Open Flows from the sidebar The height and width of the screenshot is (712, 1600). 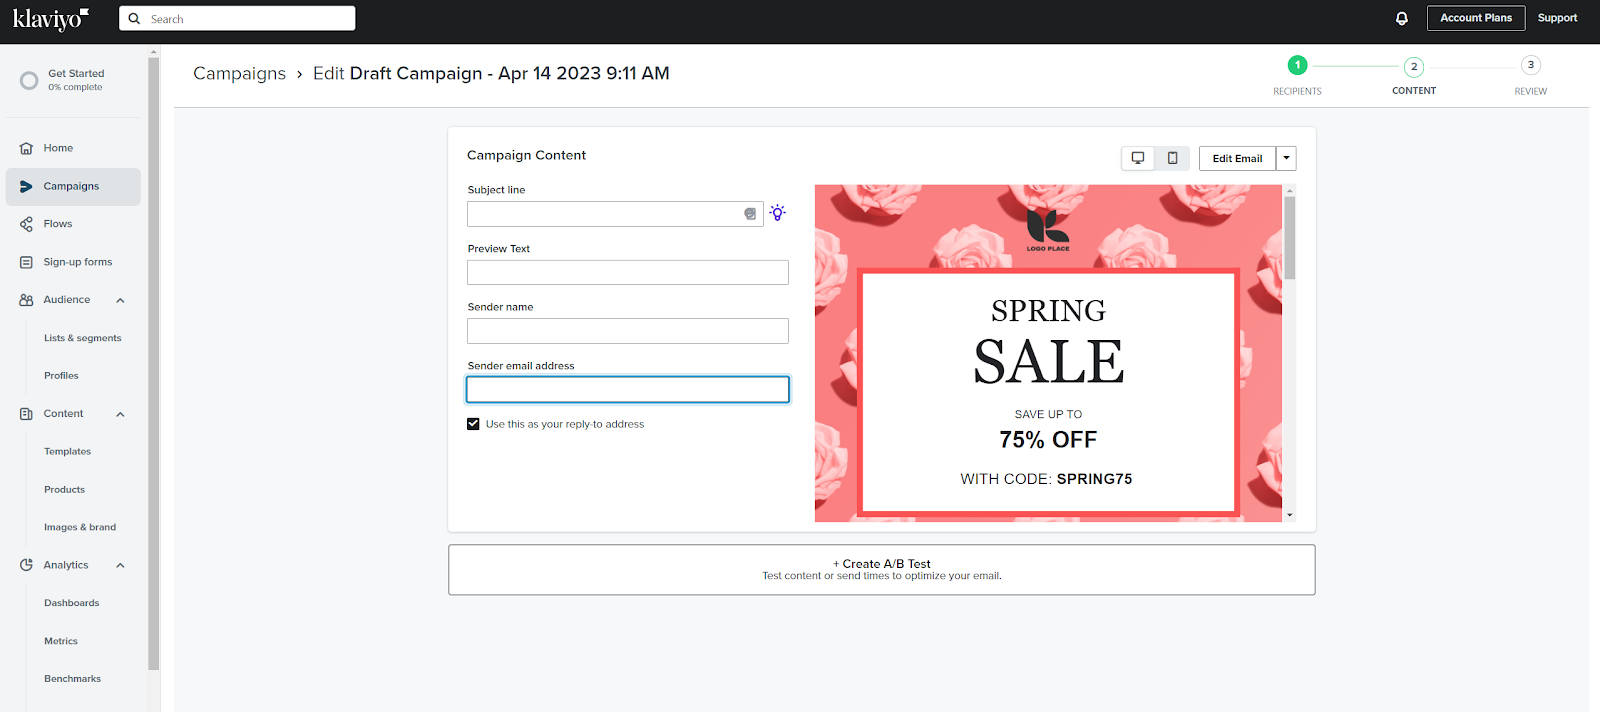(58, 224)
